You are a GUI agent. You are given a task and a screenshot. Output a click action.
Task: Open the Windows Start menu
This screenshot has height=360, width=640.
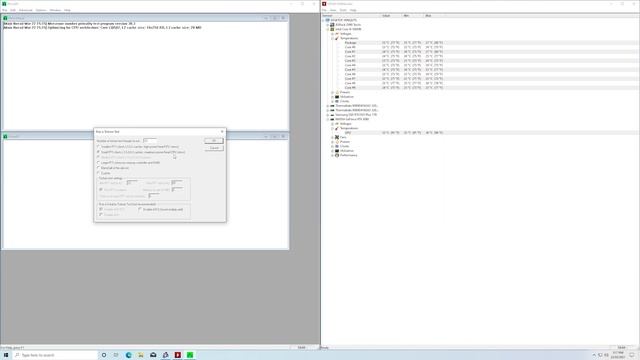point(6,355)
